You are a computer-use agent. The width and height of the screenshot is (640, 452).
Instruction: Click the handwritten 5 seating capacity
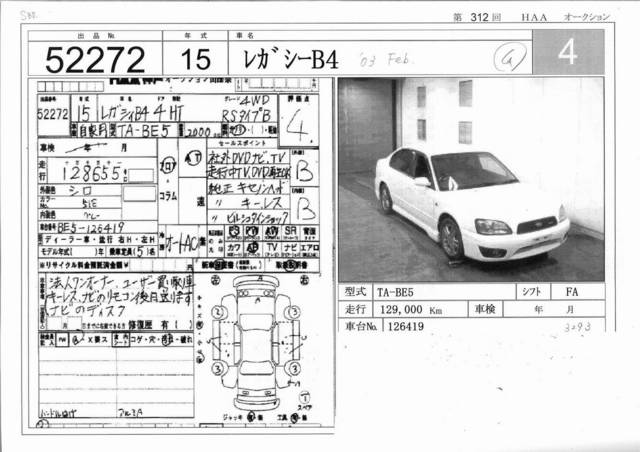(140, 252)
